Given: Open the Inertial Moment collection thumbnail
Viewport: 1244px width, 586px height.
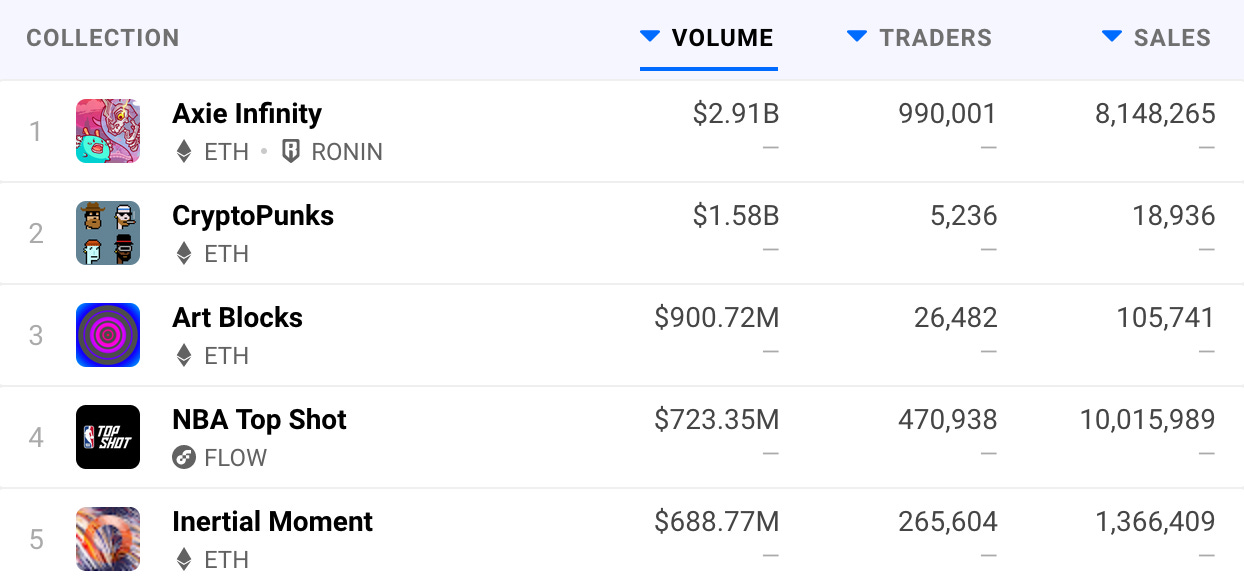Looking at the screenshot, I should click(108, 539).
